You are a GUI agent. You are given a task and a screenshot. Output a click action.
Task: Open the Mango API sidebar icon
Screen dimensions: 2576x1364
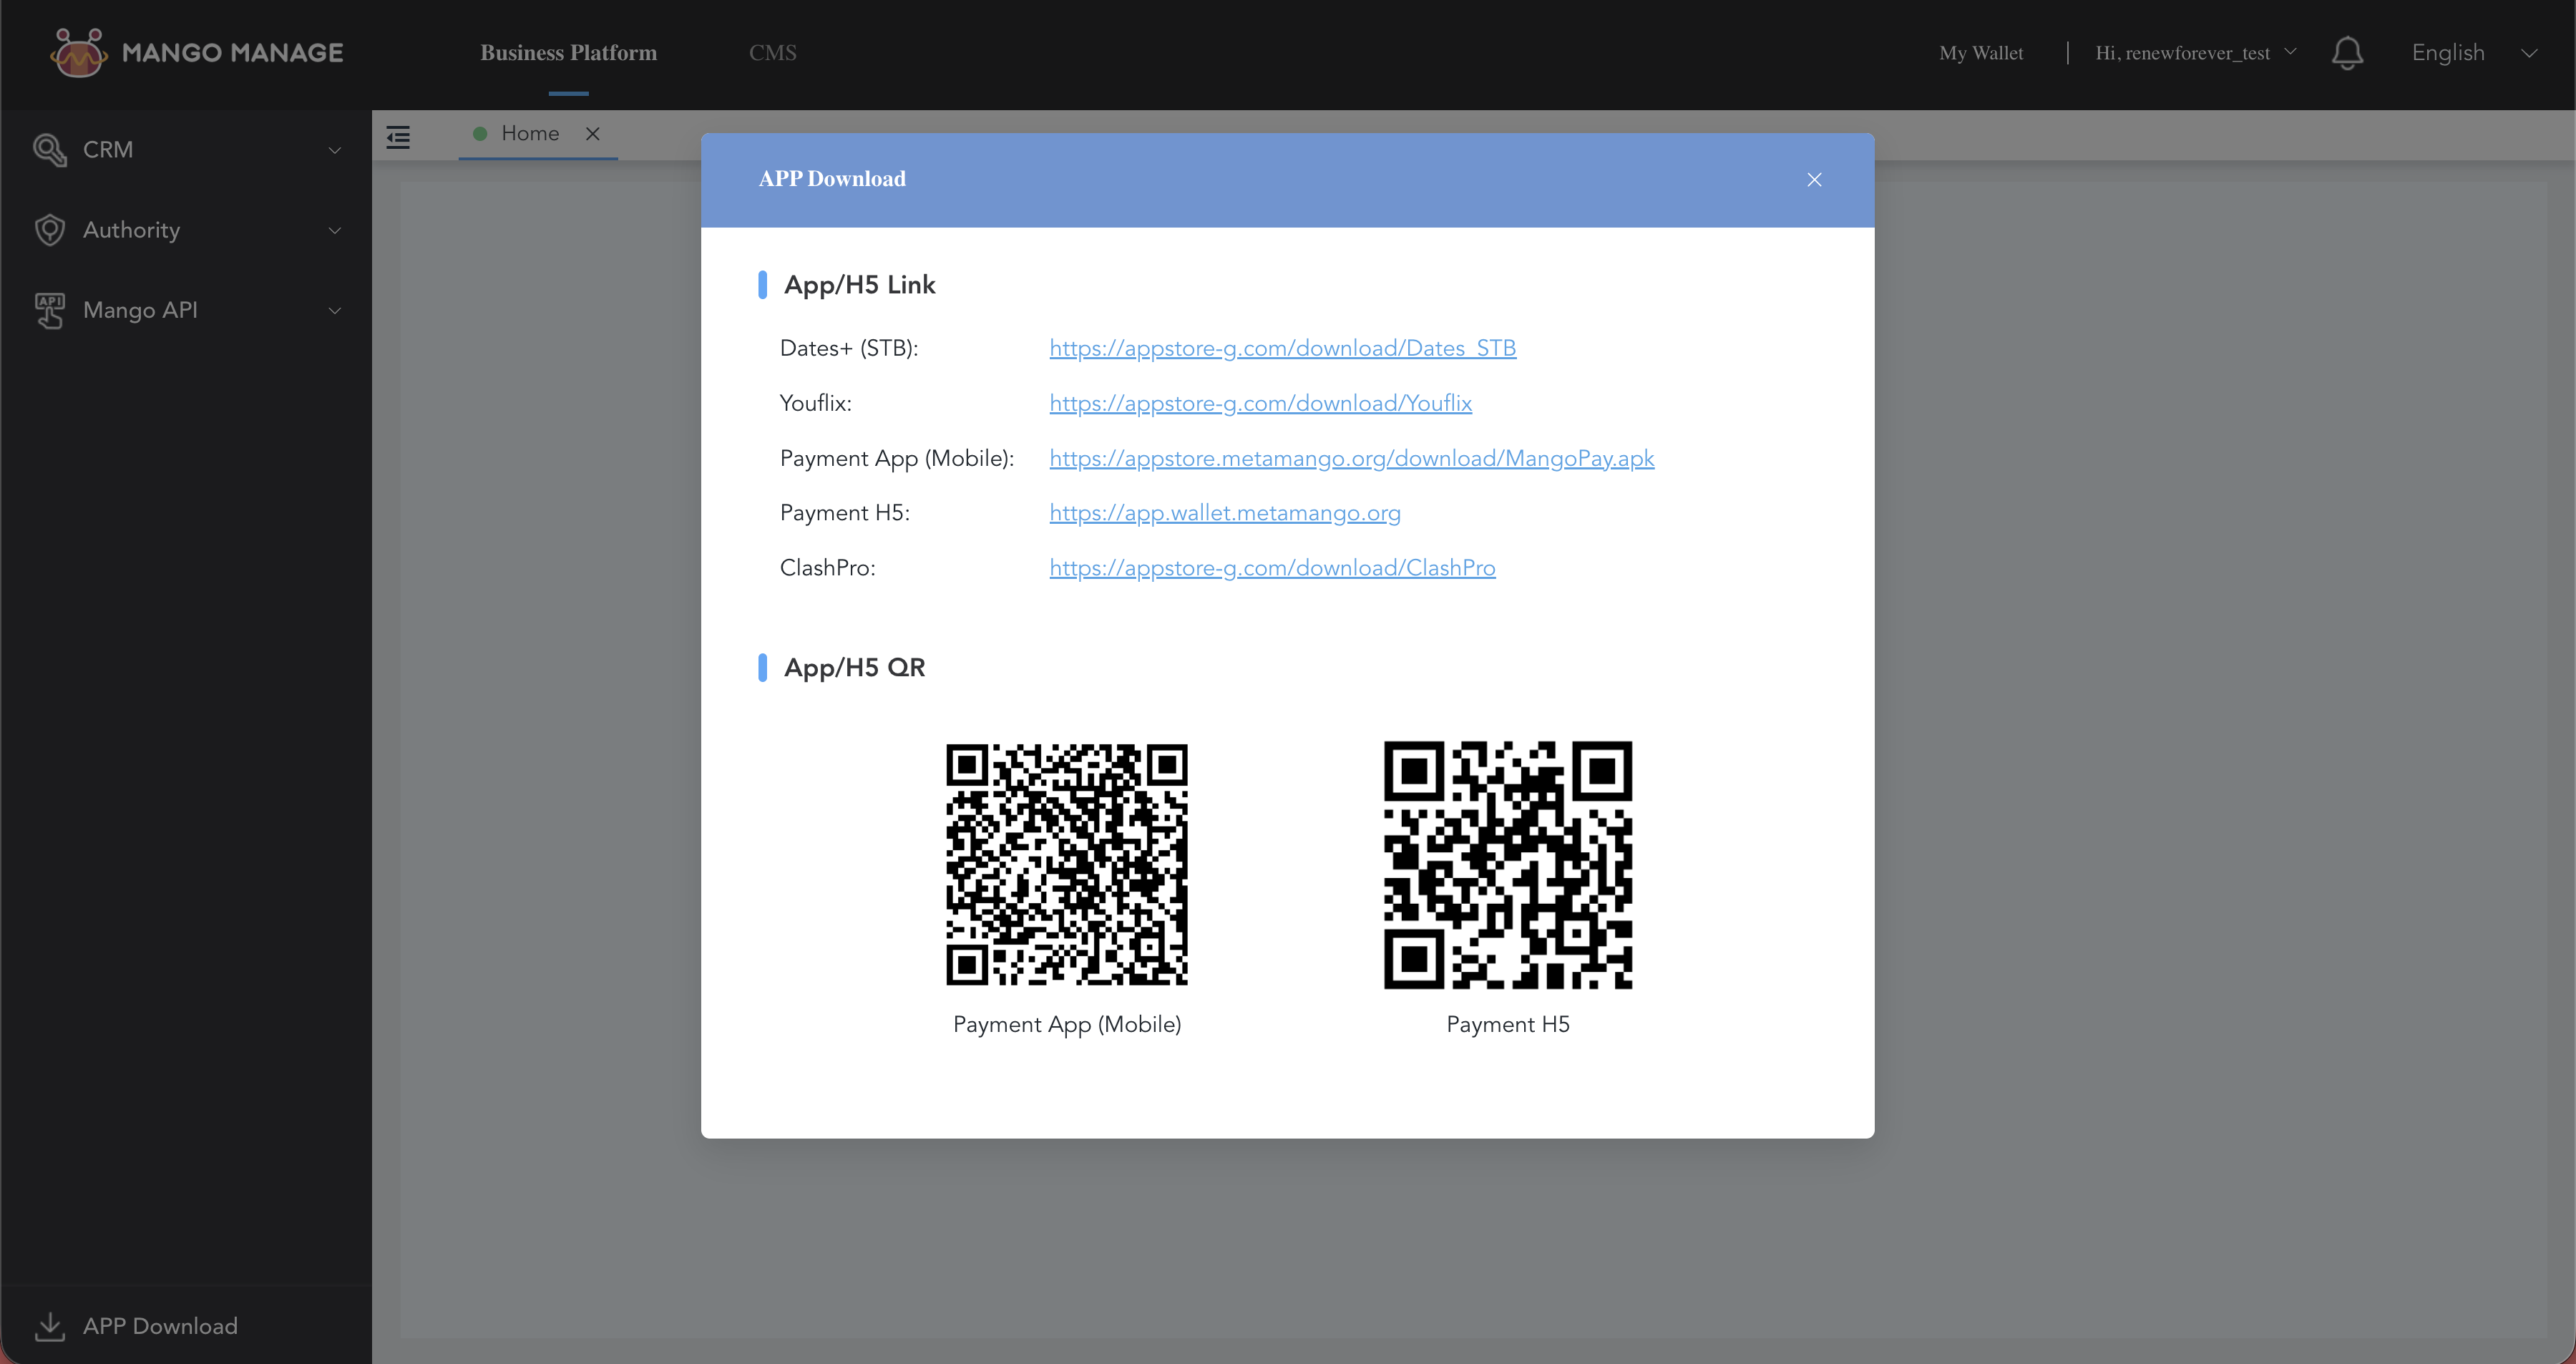[x=50, y=310]
